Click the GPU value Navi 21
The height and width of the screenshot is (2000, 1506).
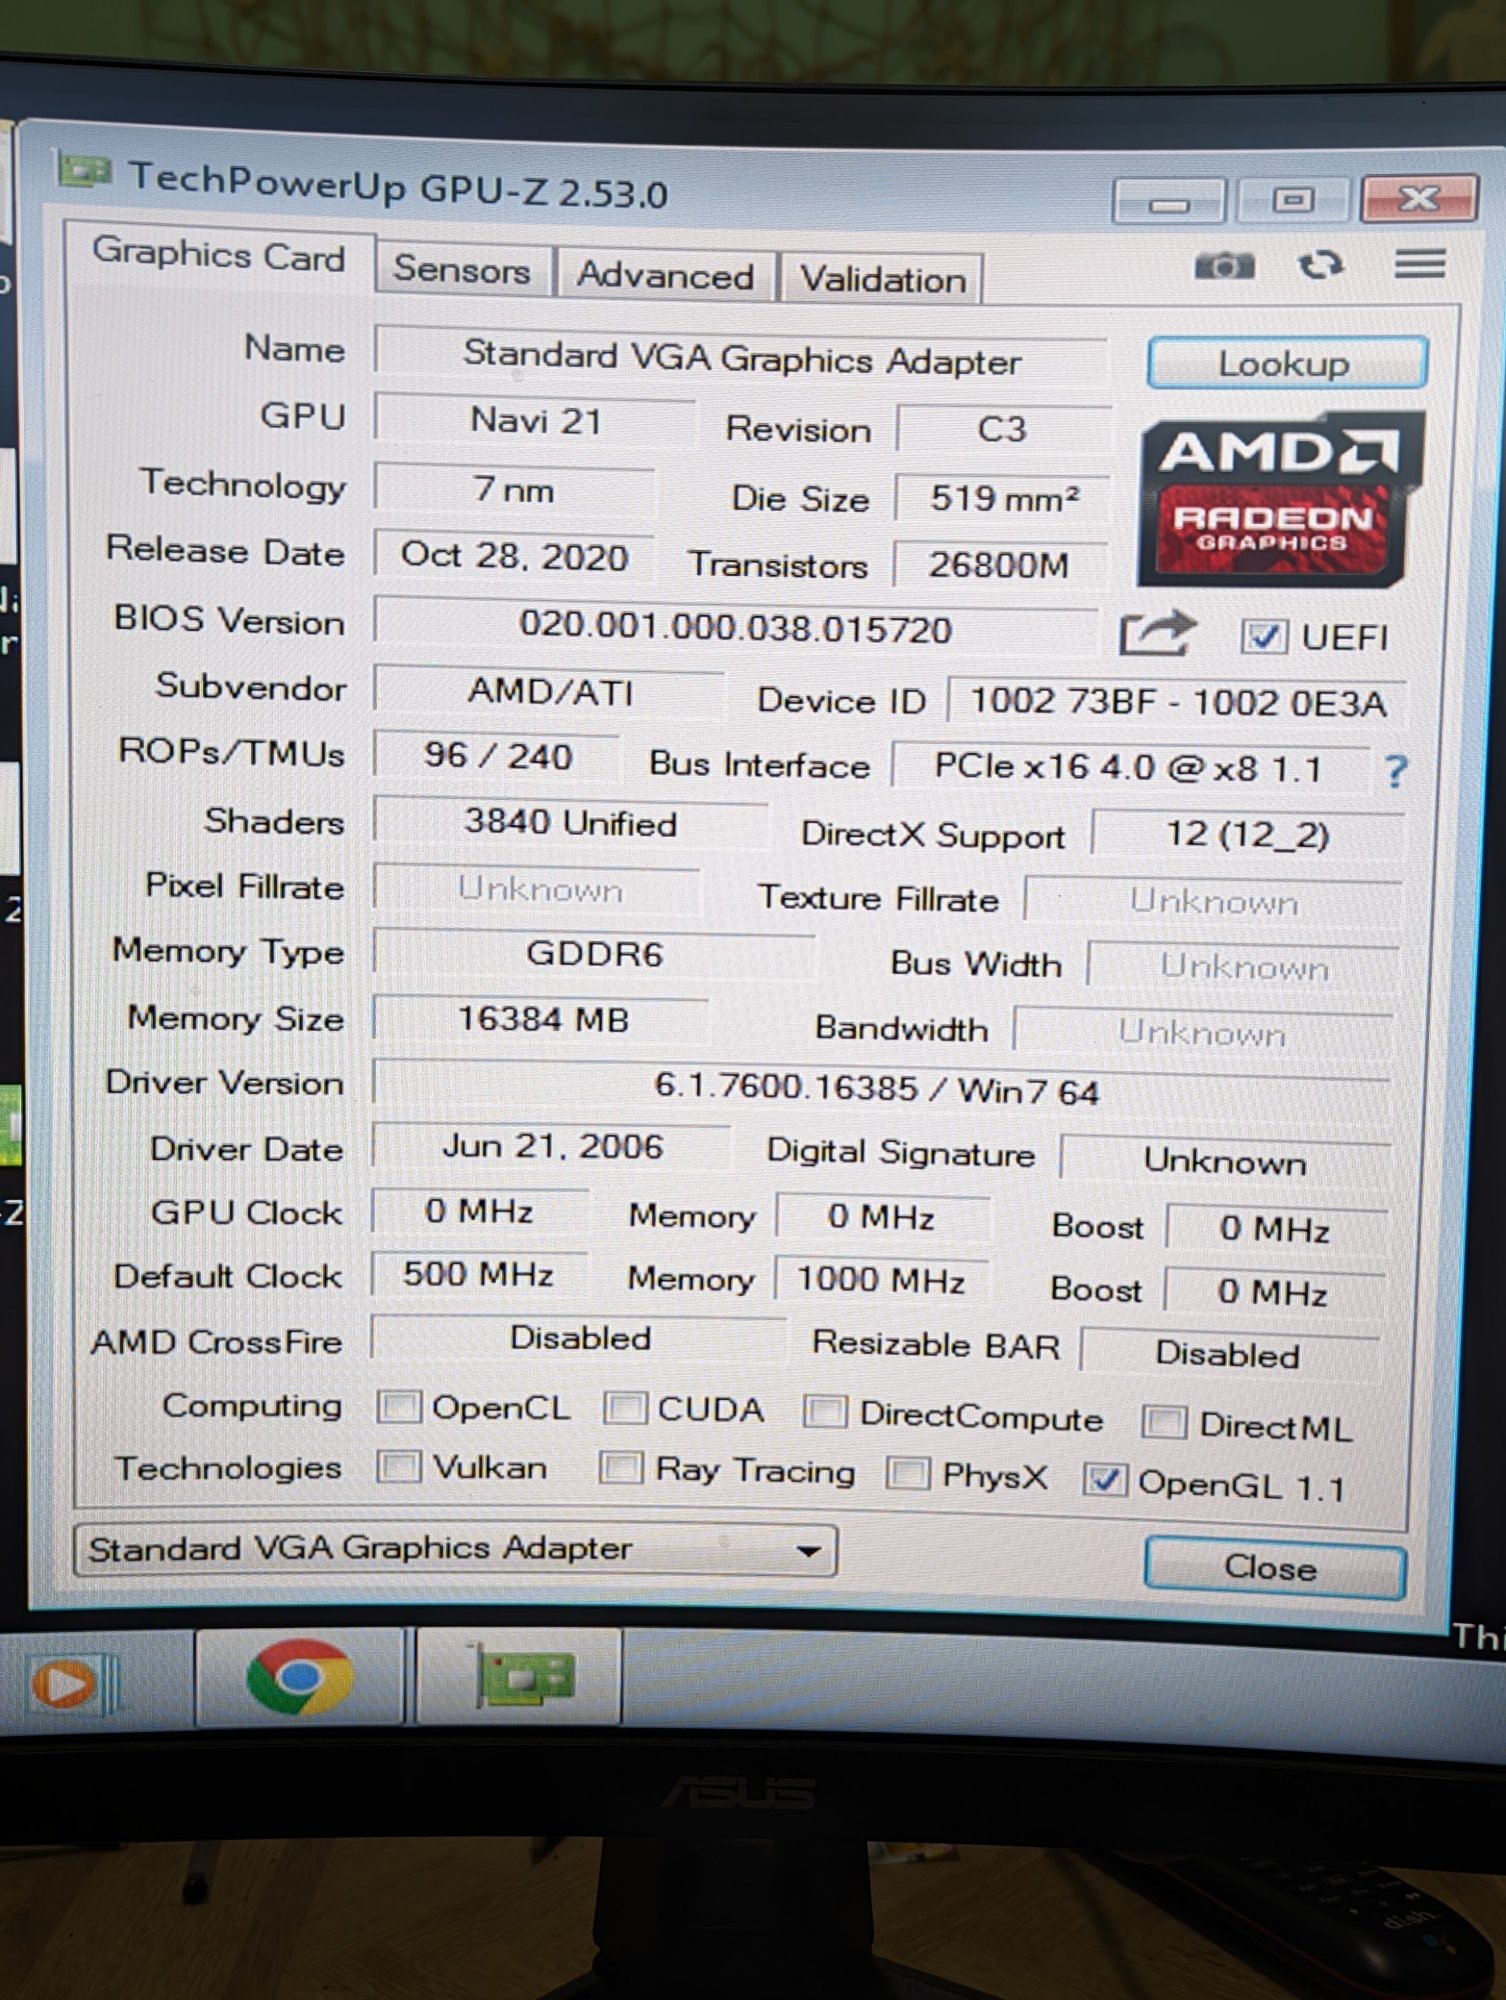pyautogui.click(x=535, y=421)
